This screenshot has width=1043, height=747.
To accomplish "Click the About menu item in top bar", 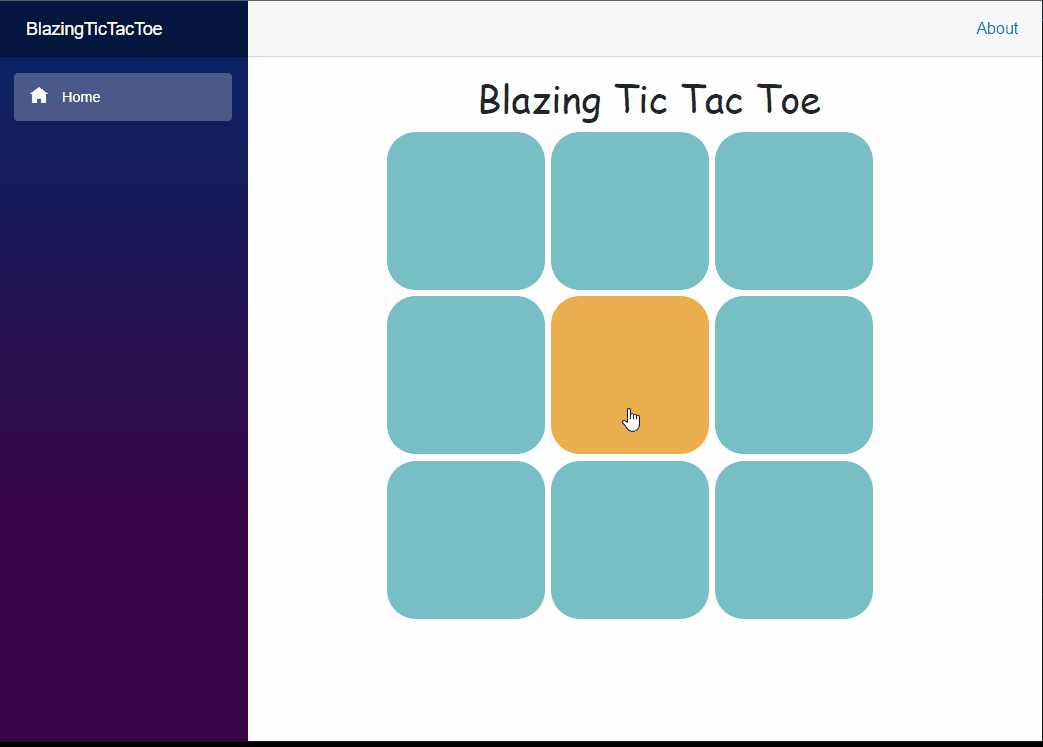I will tap(997, 28).
